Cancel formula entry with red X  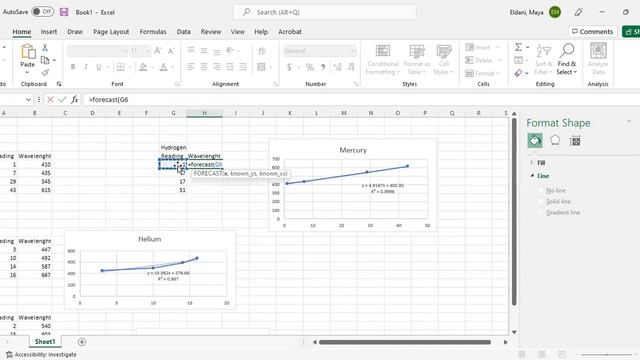[x=50, y=99]
